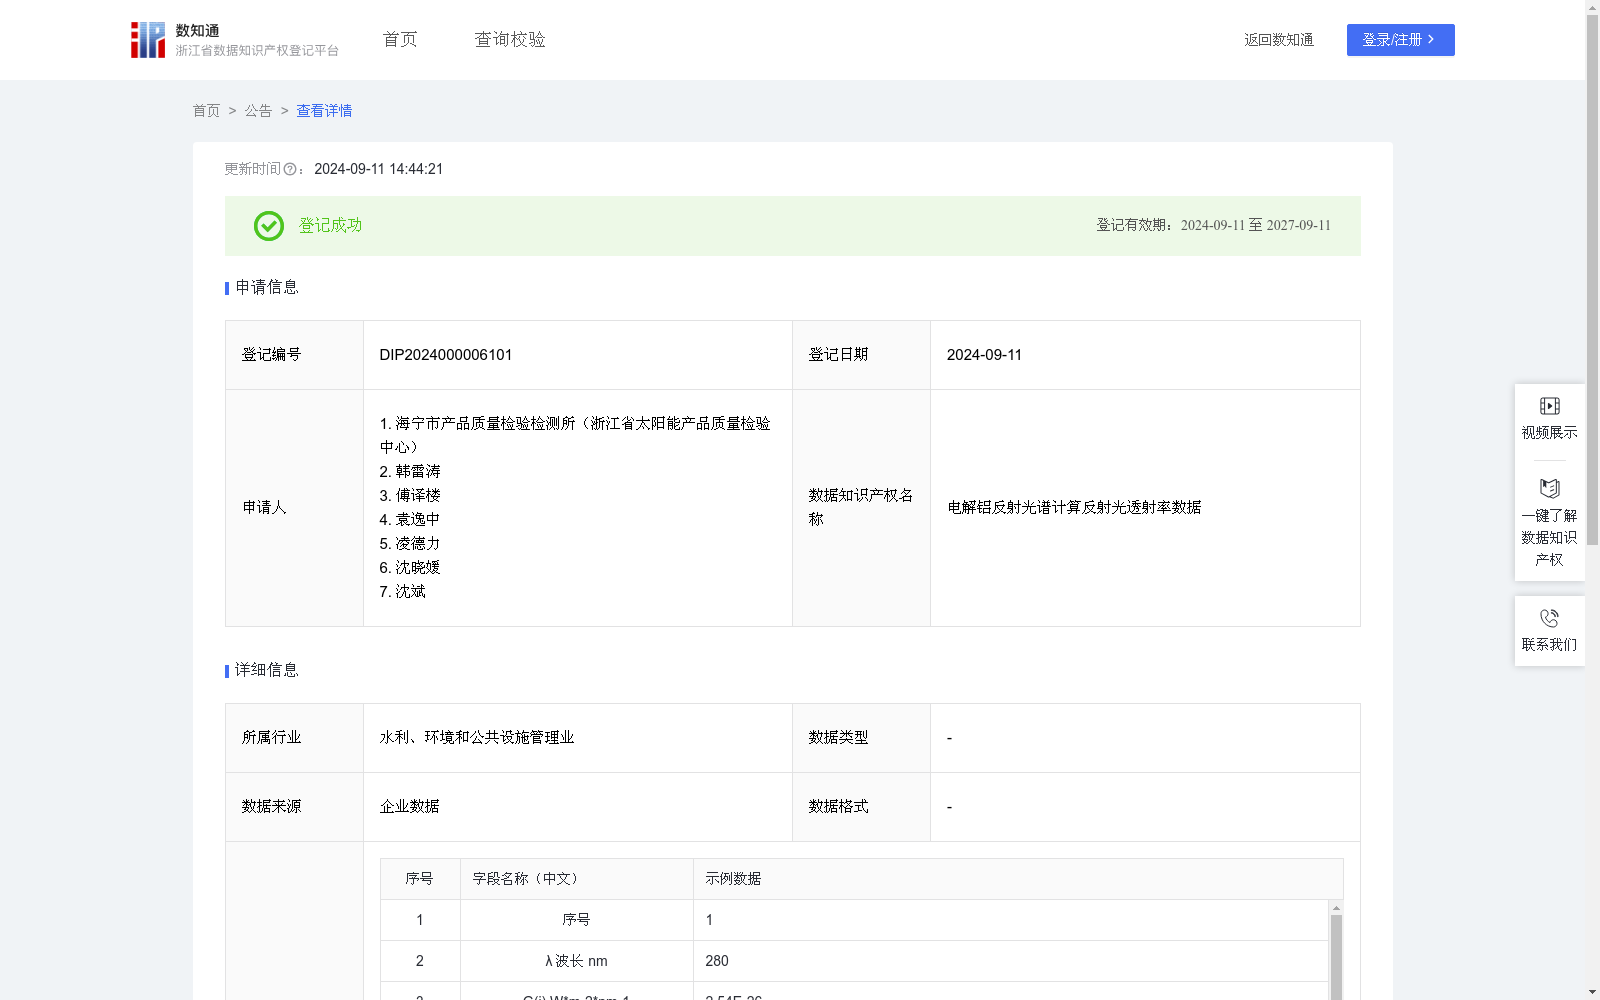Open the 查询校验 navigation menu item
Image resolution: width=1600 pixels, height=1000 pixels.
click(510, 40)
